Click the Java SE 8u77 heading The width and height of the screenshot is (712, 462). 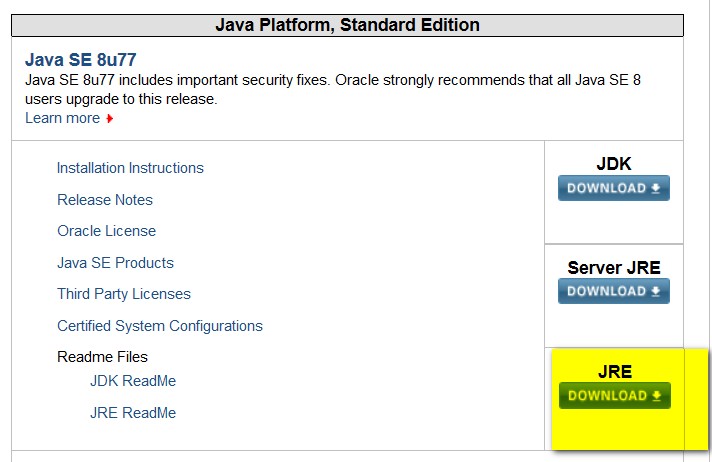coord(81,59)
